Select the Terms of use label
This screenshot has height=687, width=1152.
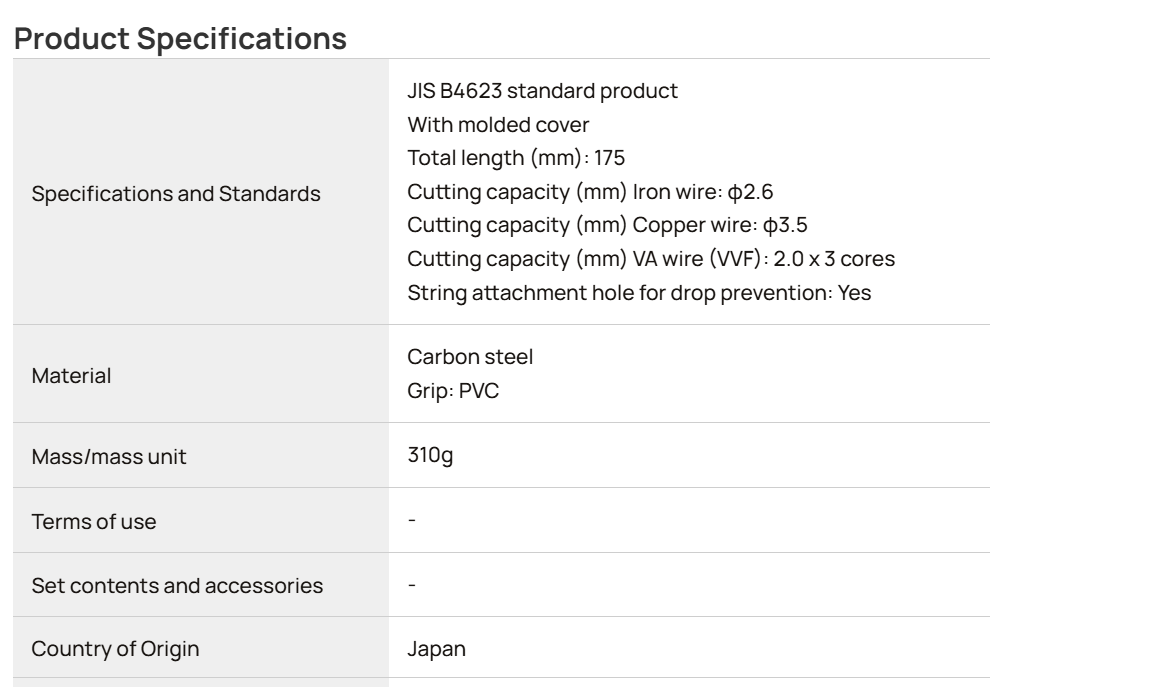pos(93,521)
